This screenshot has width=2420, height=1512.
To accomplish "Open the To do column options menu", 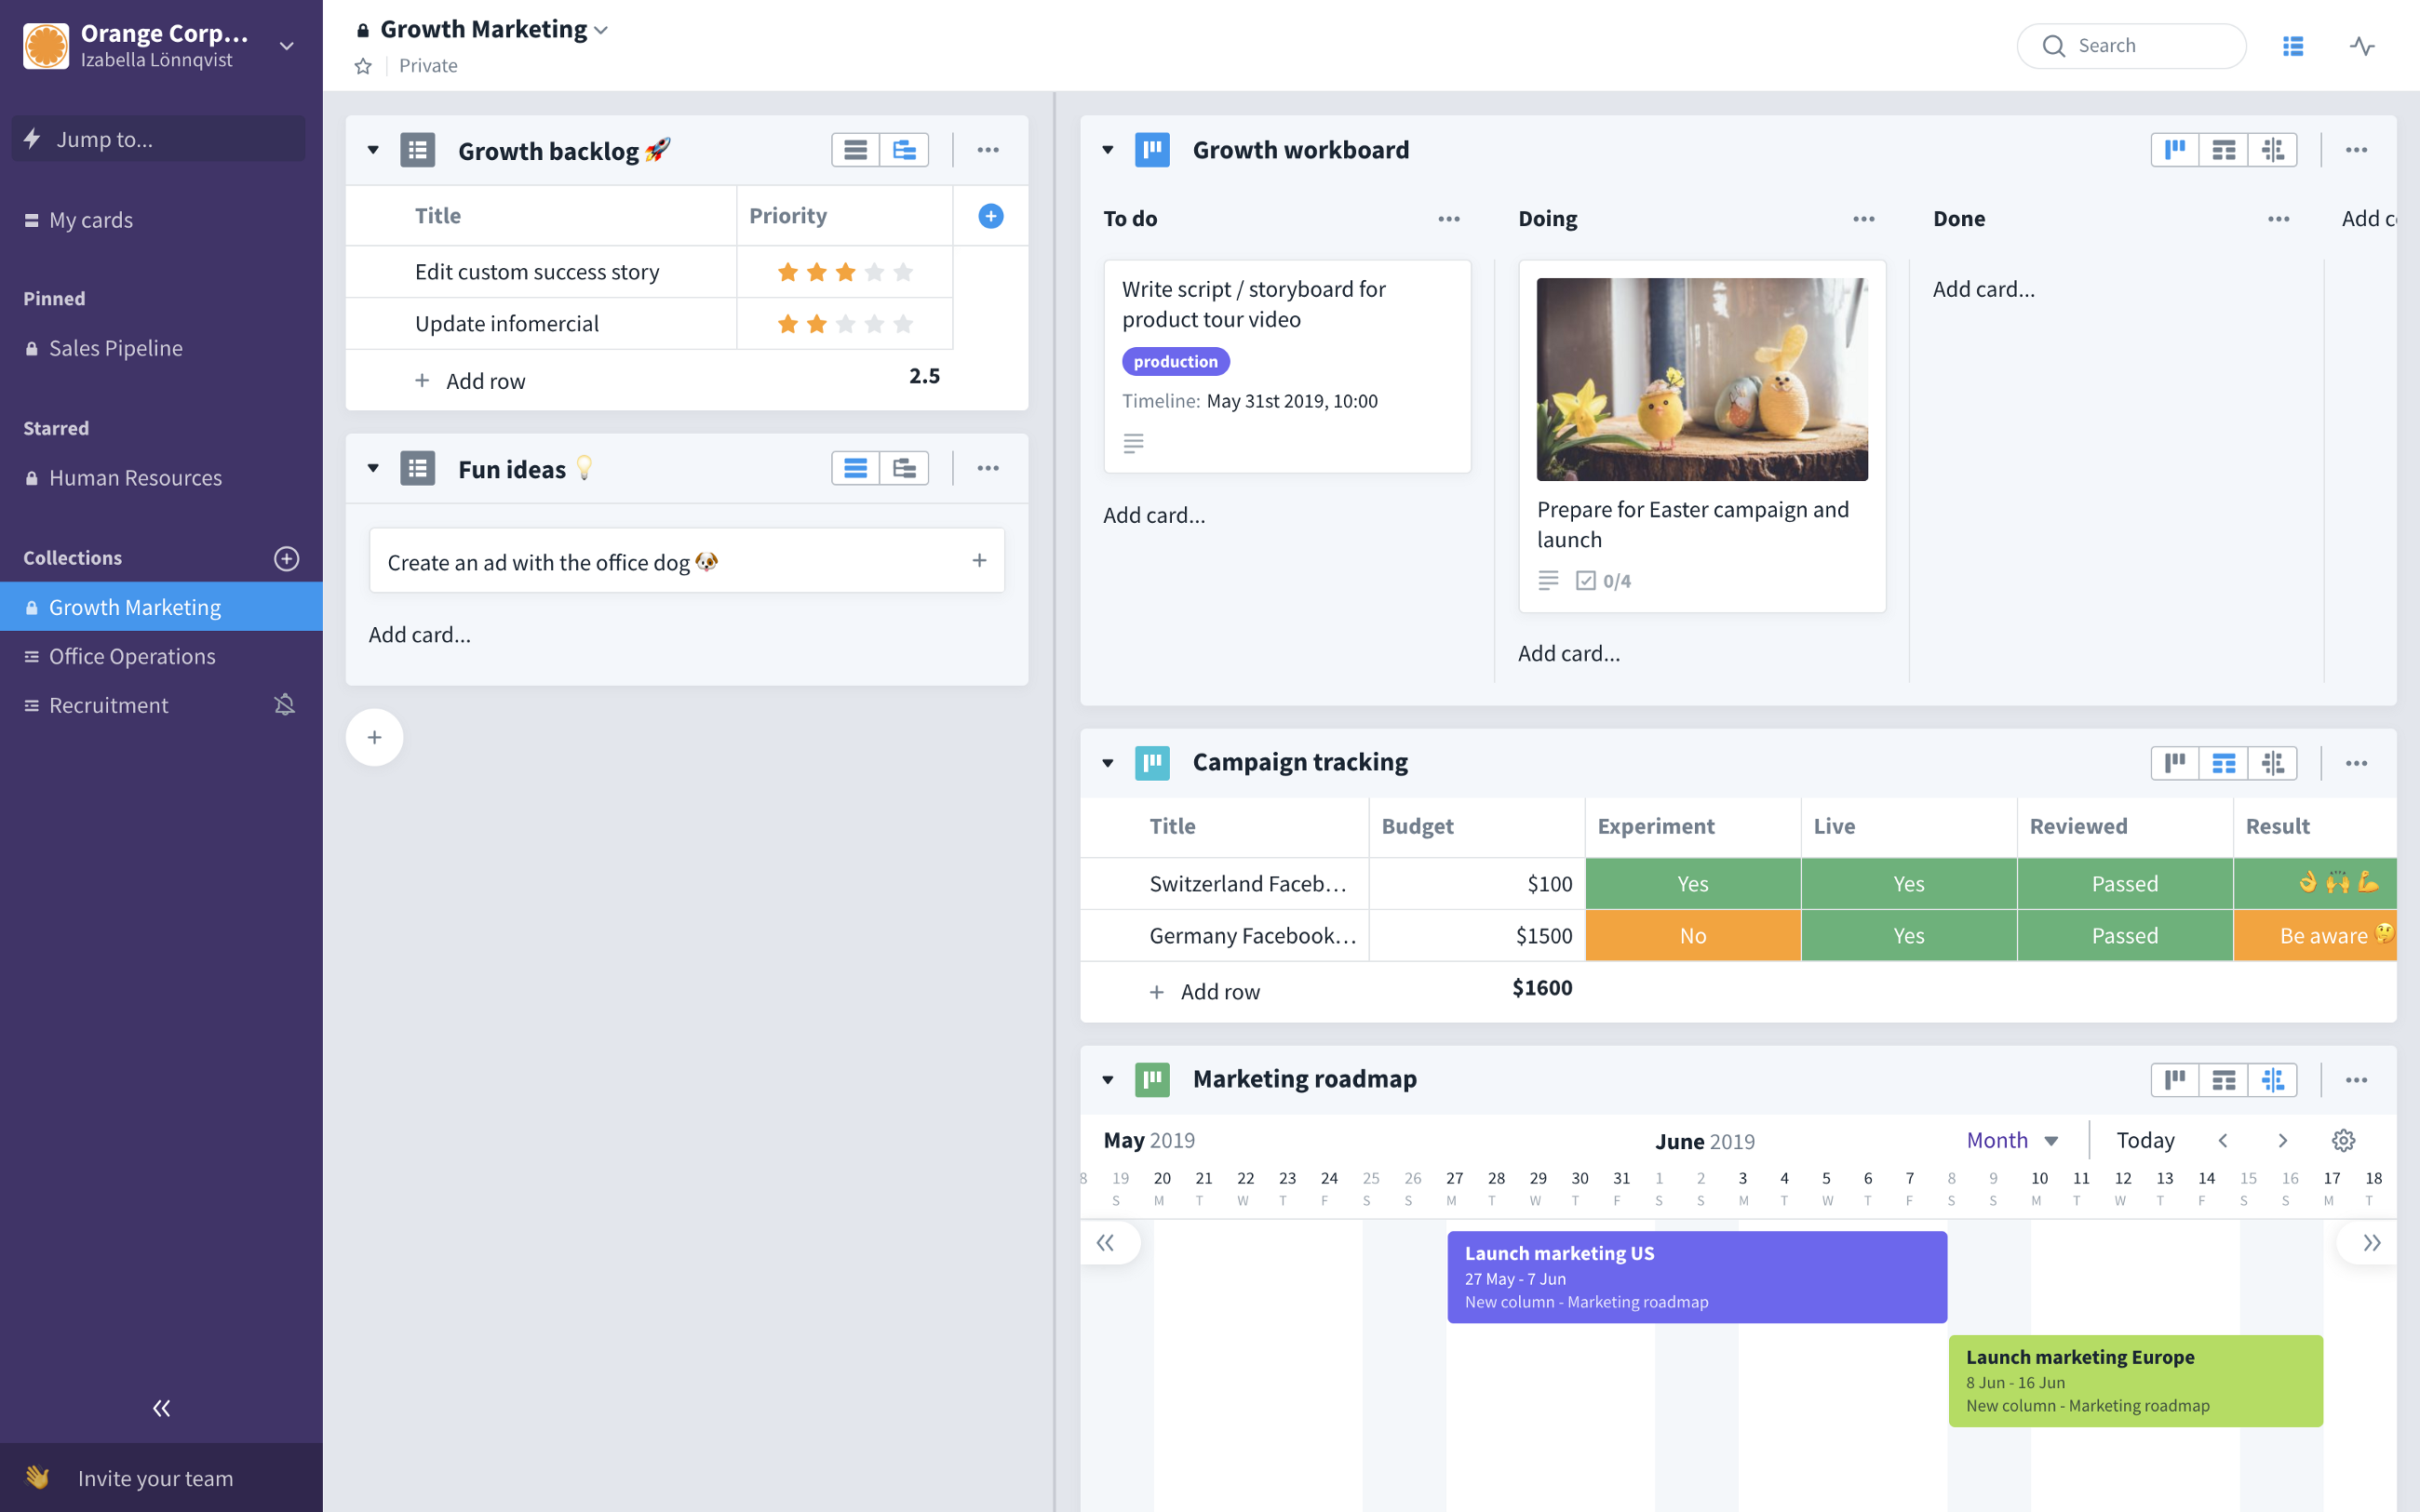I will tap(1448, 218).
